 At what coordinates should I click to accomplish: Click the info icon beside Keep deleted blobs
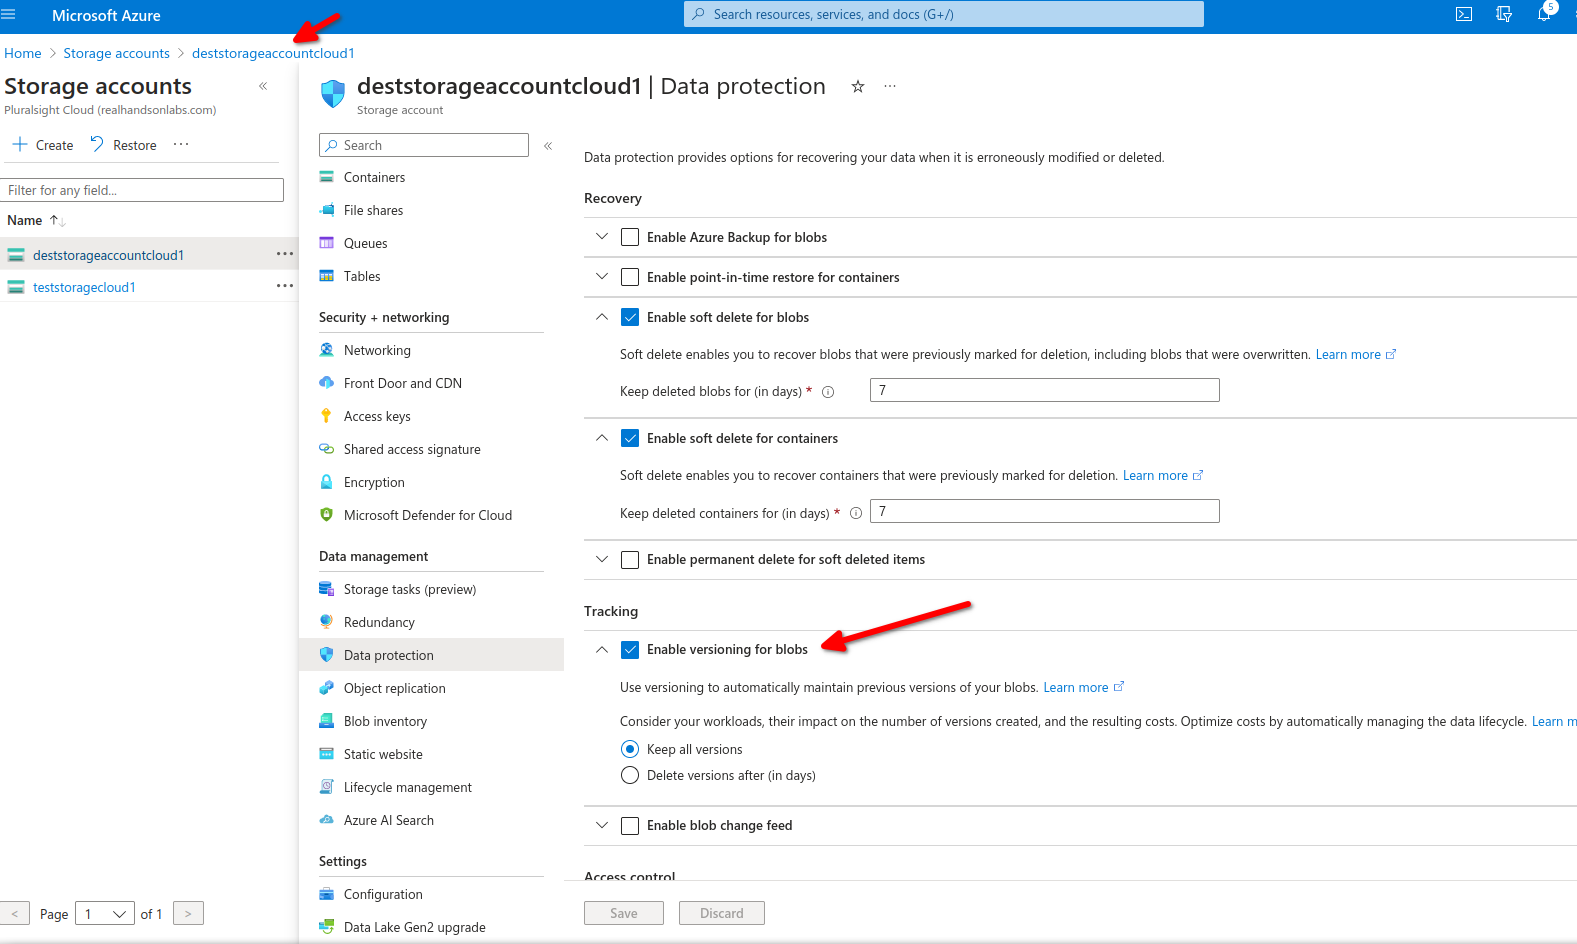click(828, 392)
